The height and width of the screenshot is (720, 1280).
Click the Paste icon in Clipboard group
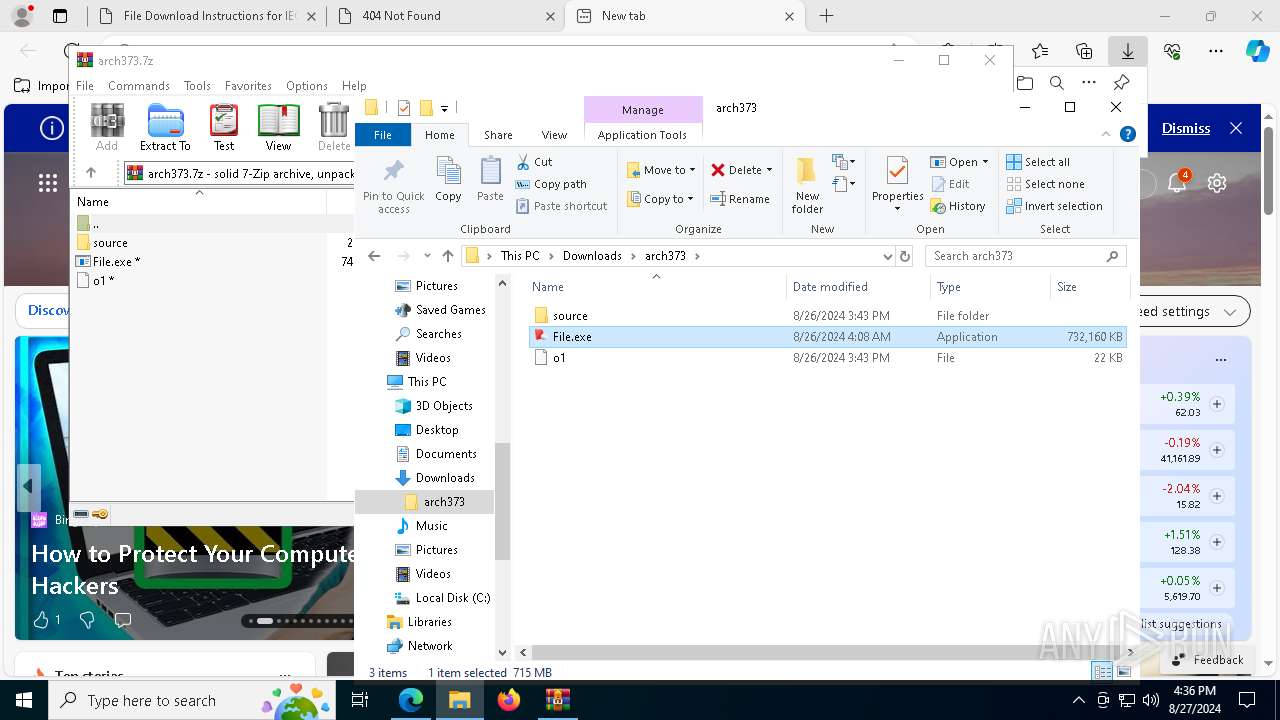click(x=490, y=180)
